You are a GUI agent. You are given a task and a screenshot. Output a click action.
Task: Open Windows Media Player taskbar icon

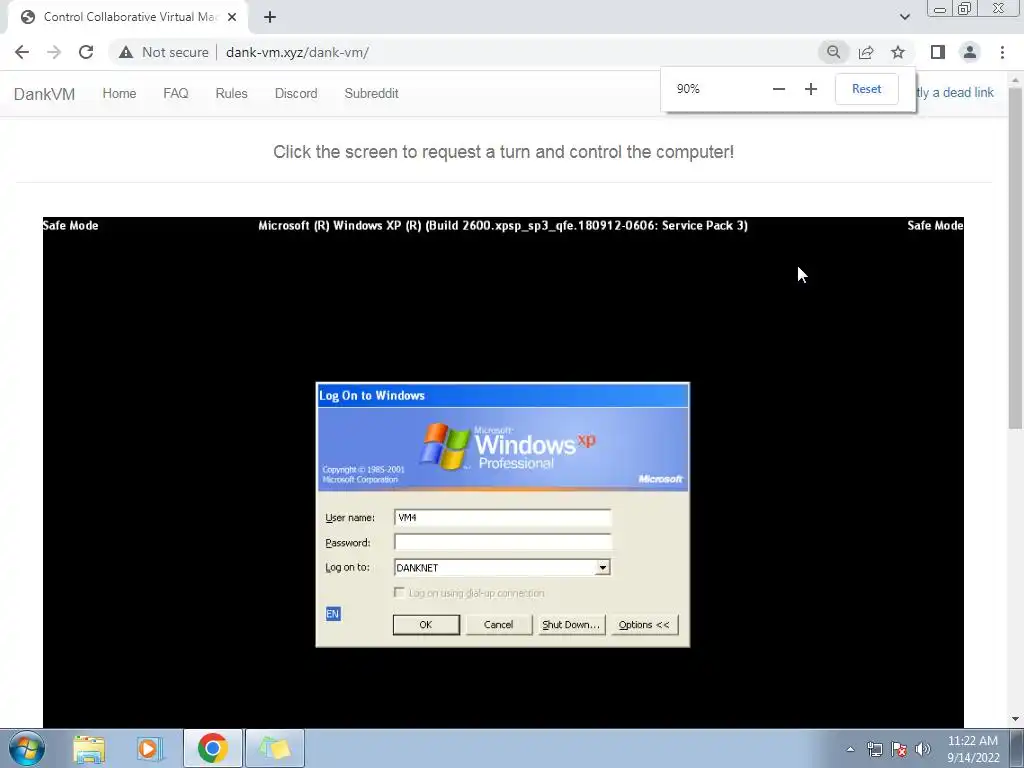pos(149,748)
